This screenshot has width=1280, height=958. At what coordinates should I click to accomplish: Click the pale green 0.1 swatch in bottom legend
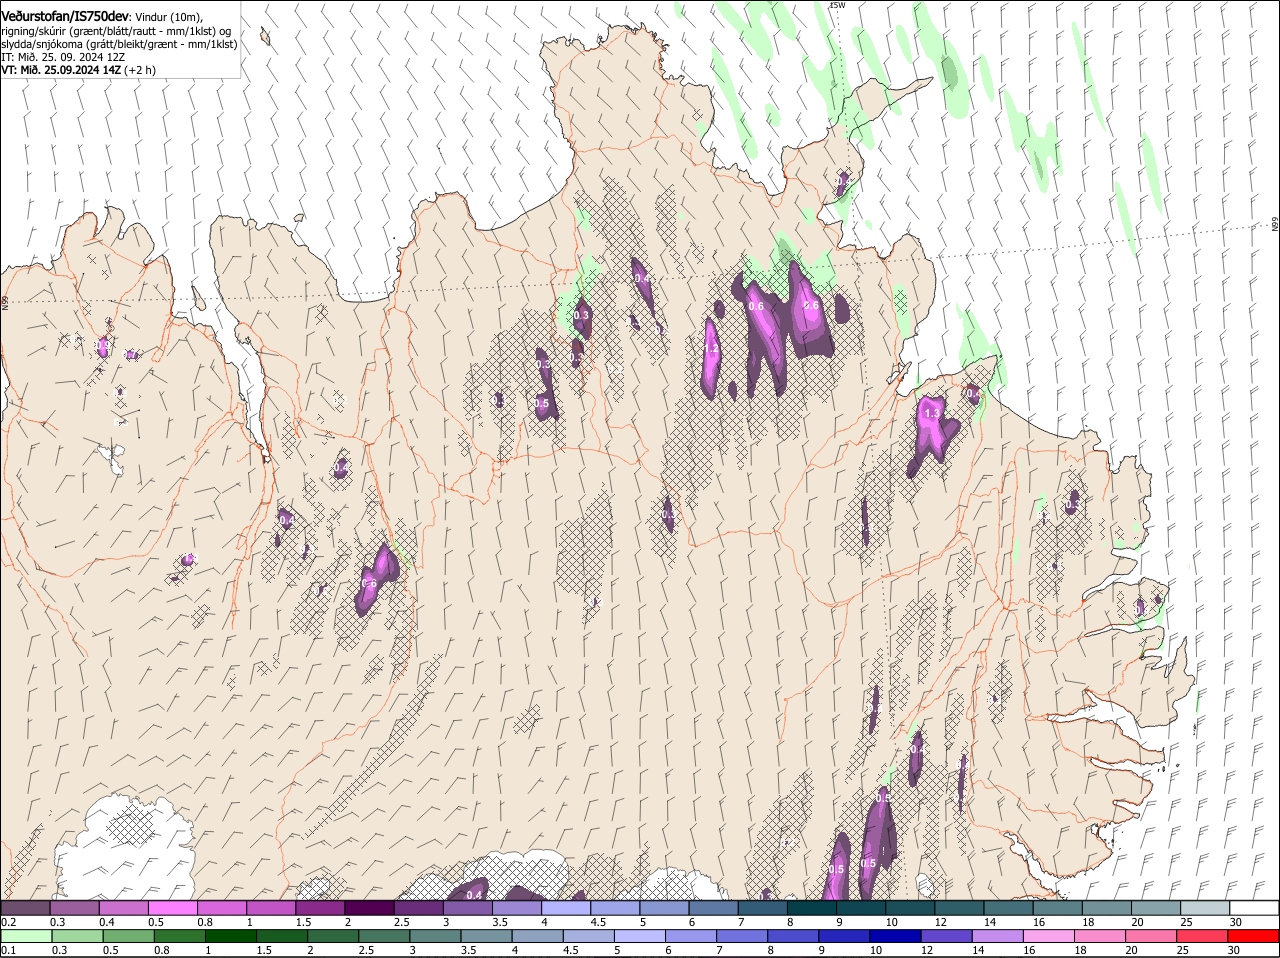(x=27, y=936)
